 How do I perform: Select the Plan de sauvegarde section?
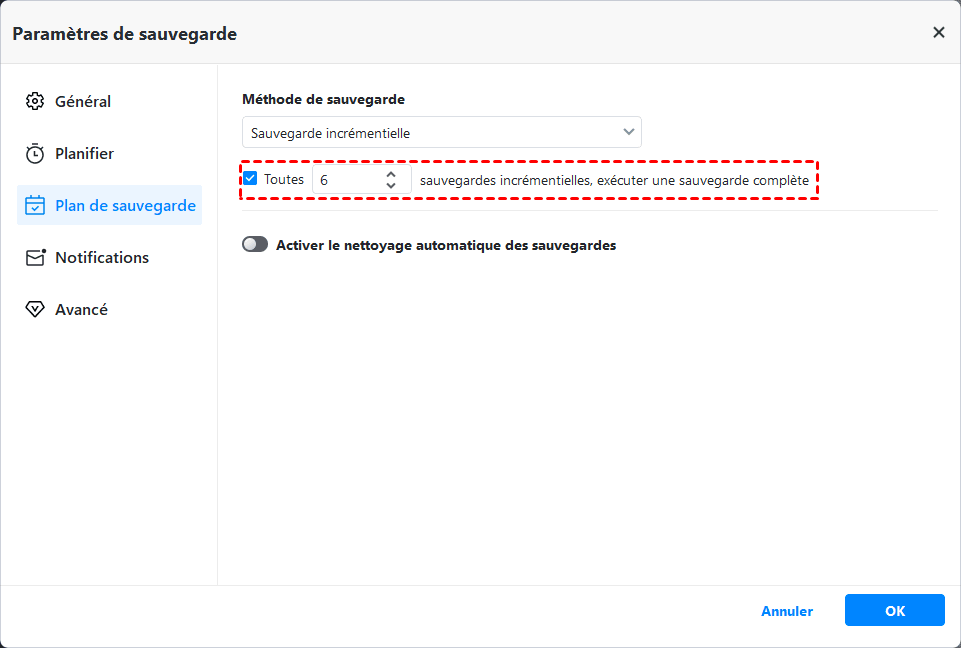coord(109,205)
